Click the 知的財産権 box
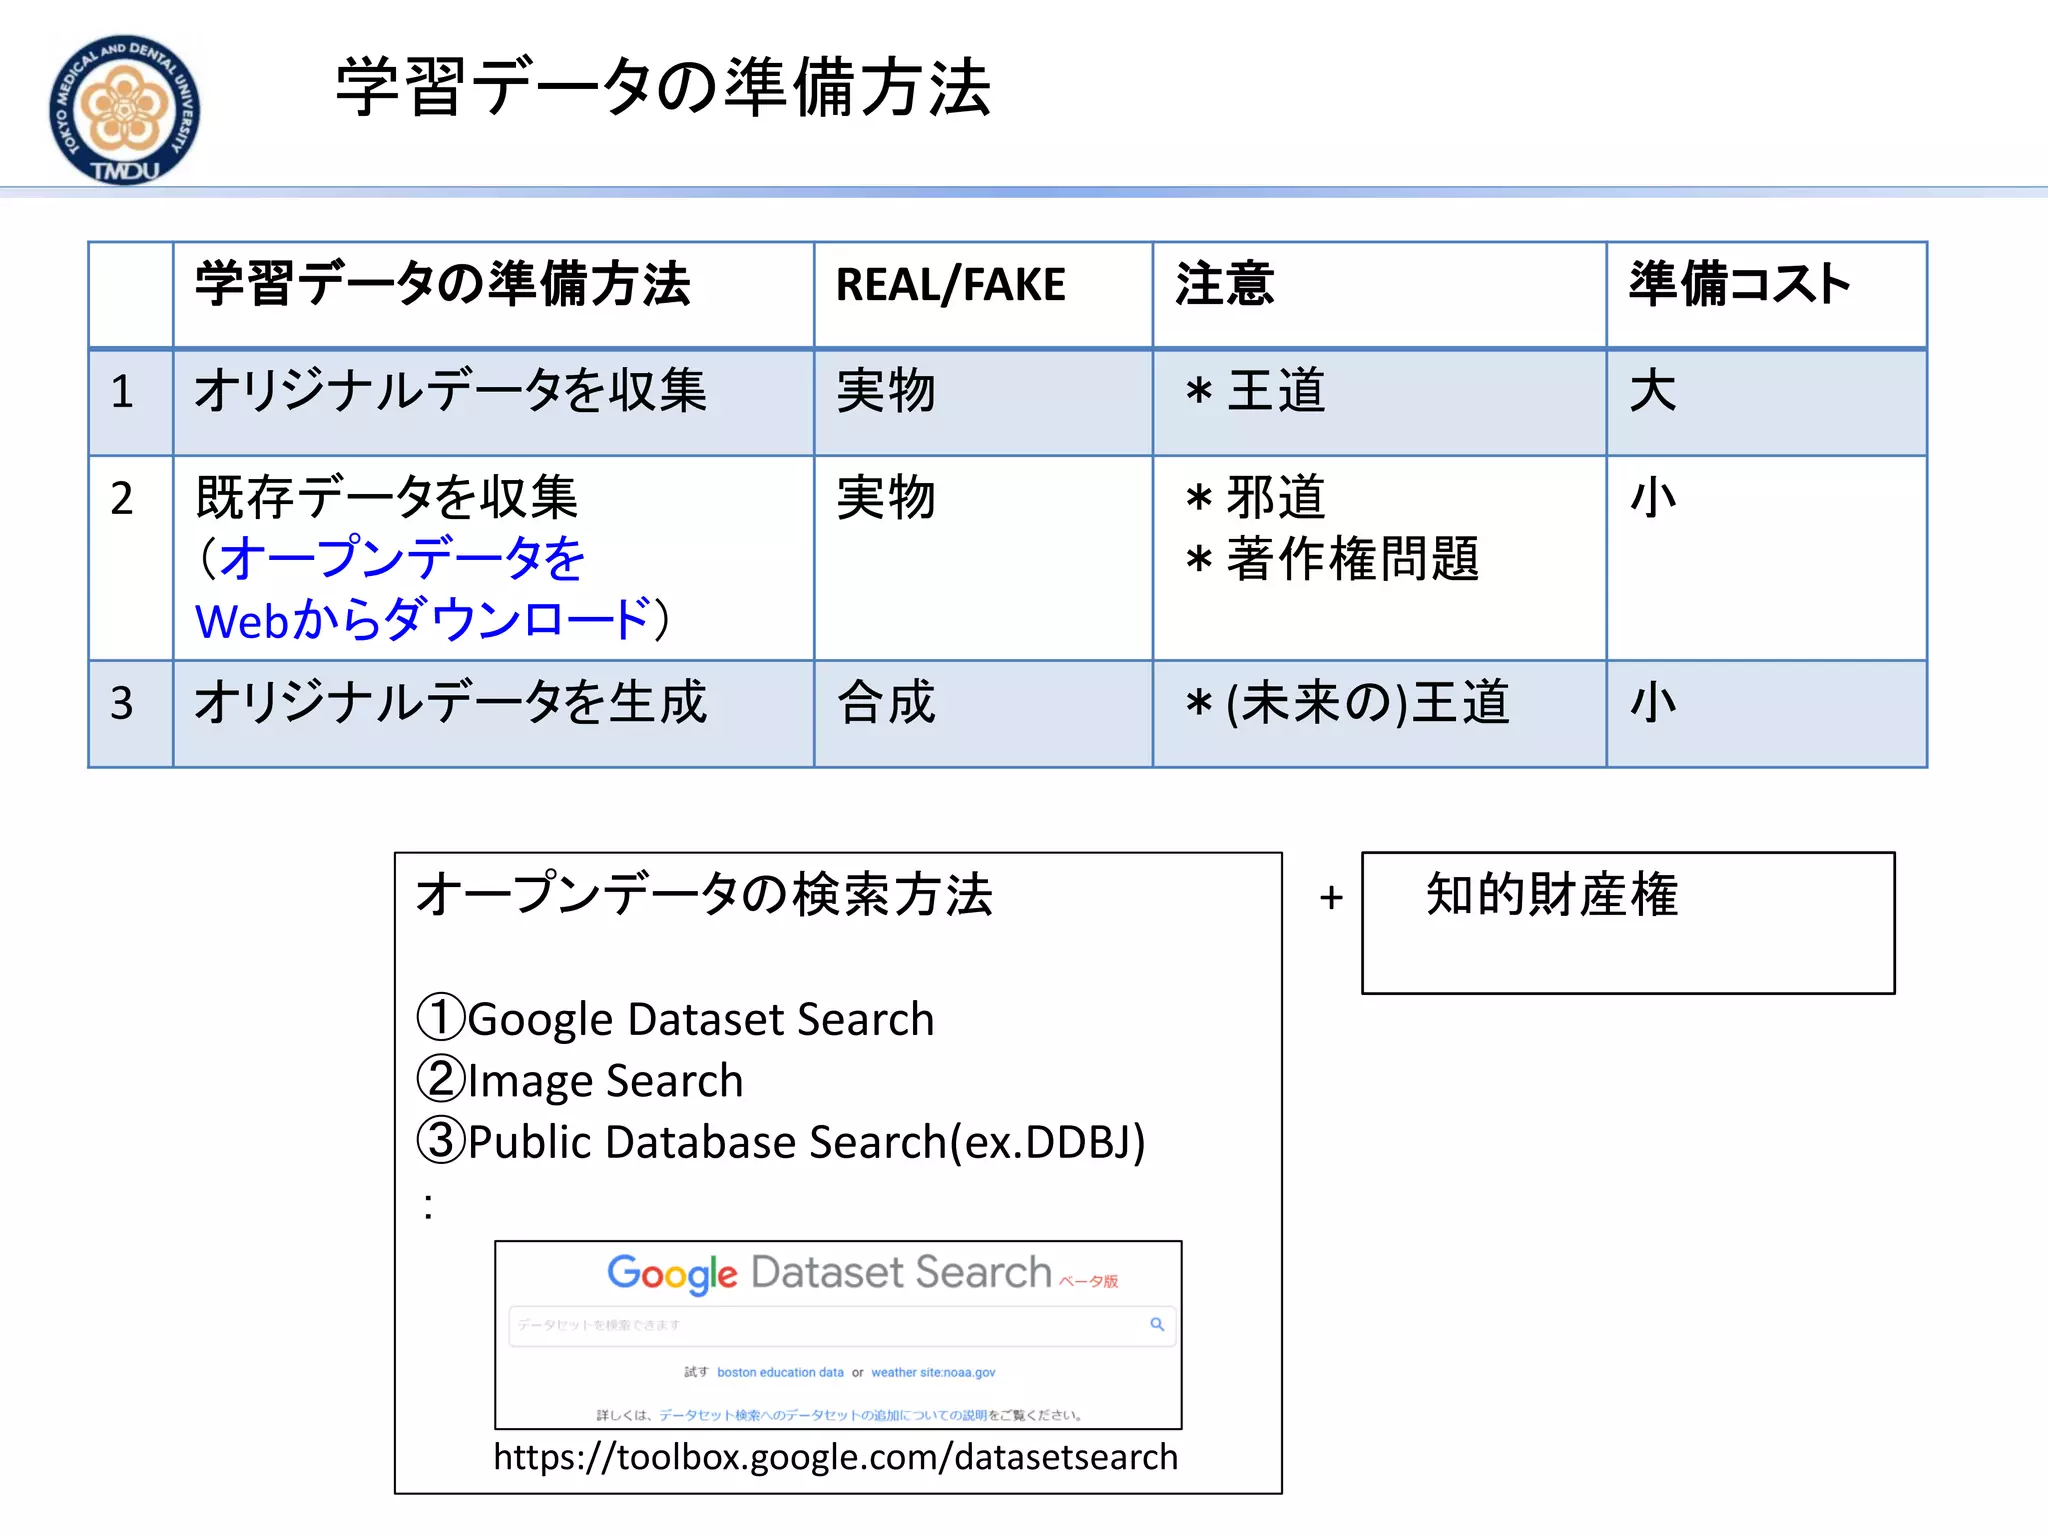 pos(1628,923)
